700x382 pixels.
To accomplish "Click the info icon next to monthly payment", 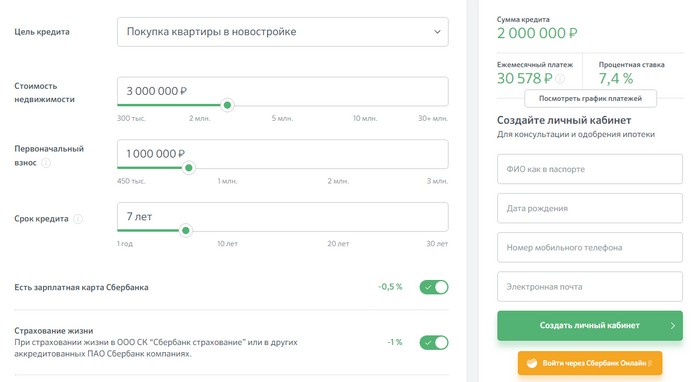I will pos(560,79).
